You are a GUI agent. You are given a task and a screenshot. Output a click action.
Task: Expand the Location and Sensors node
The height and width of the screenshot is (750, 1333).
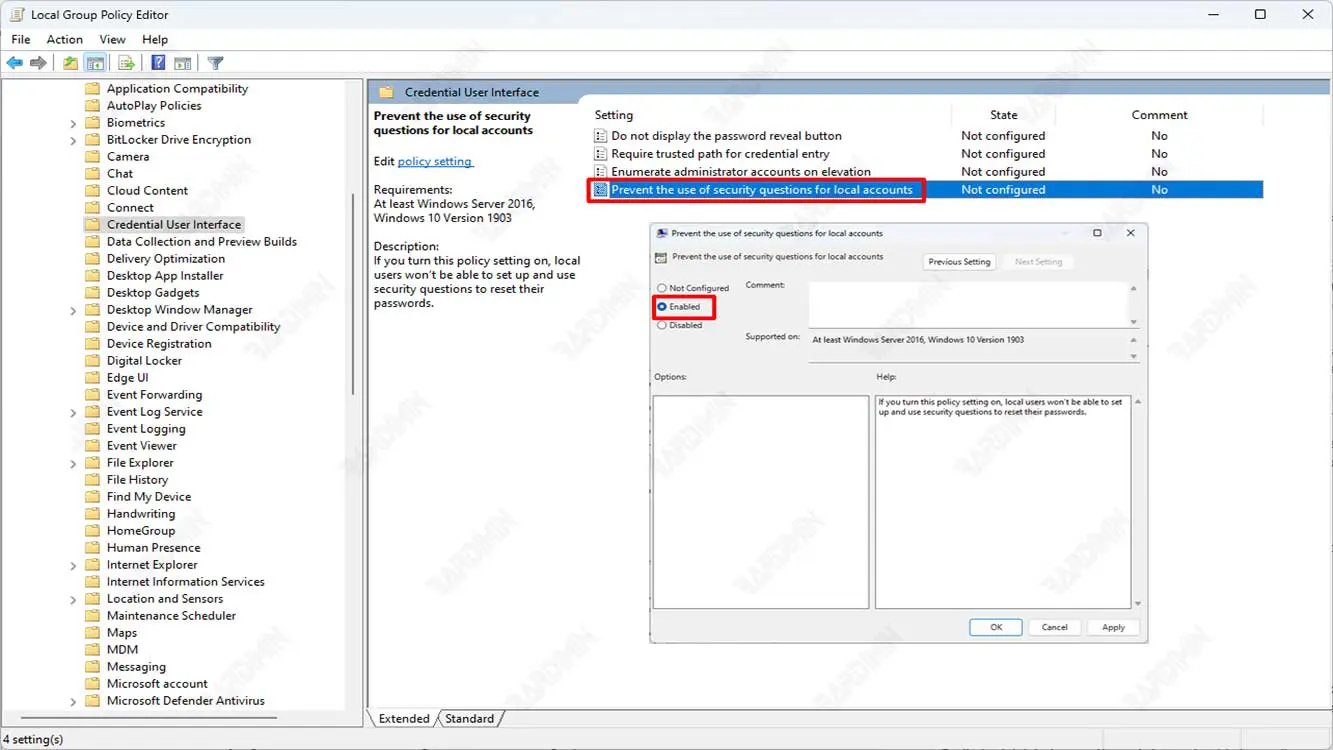(73, 600)
